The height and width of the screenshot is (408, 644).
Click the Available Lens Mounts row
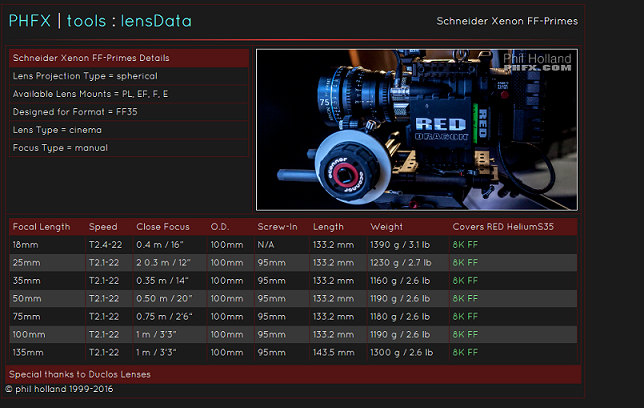90,94
